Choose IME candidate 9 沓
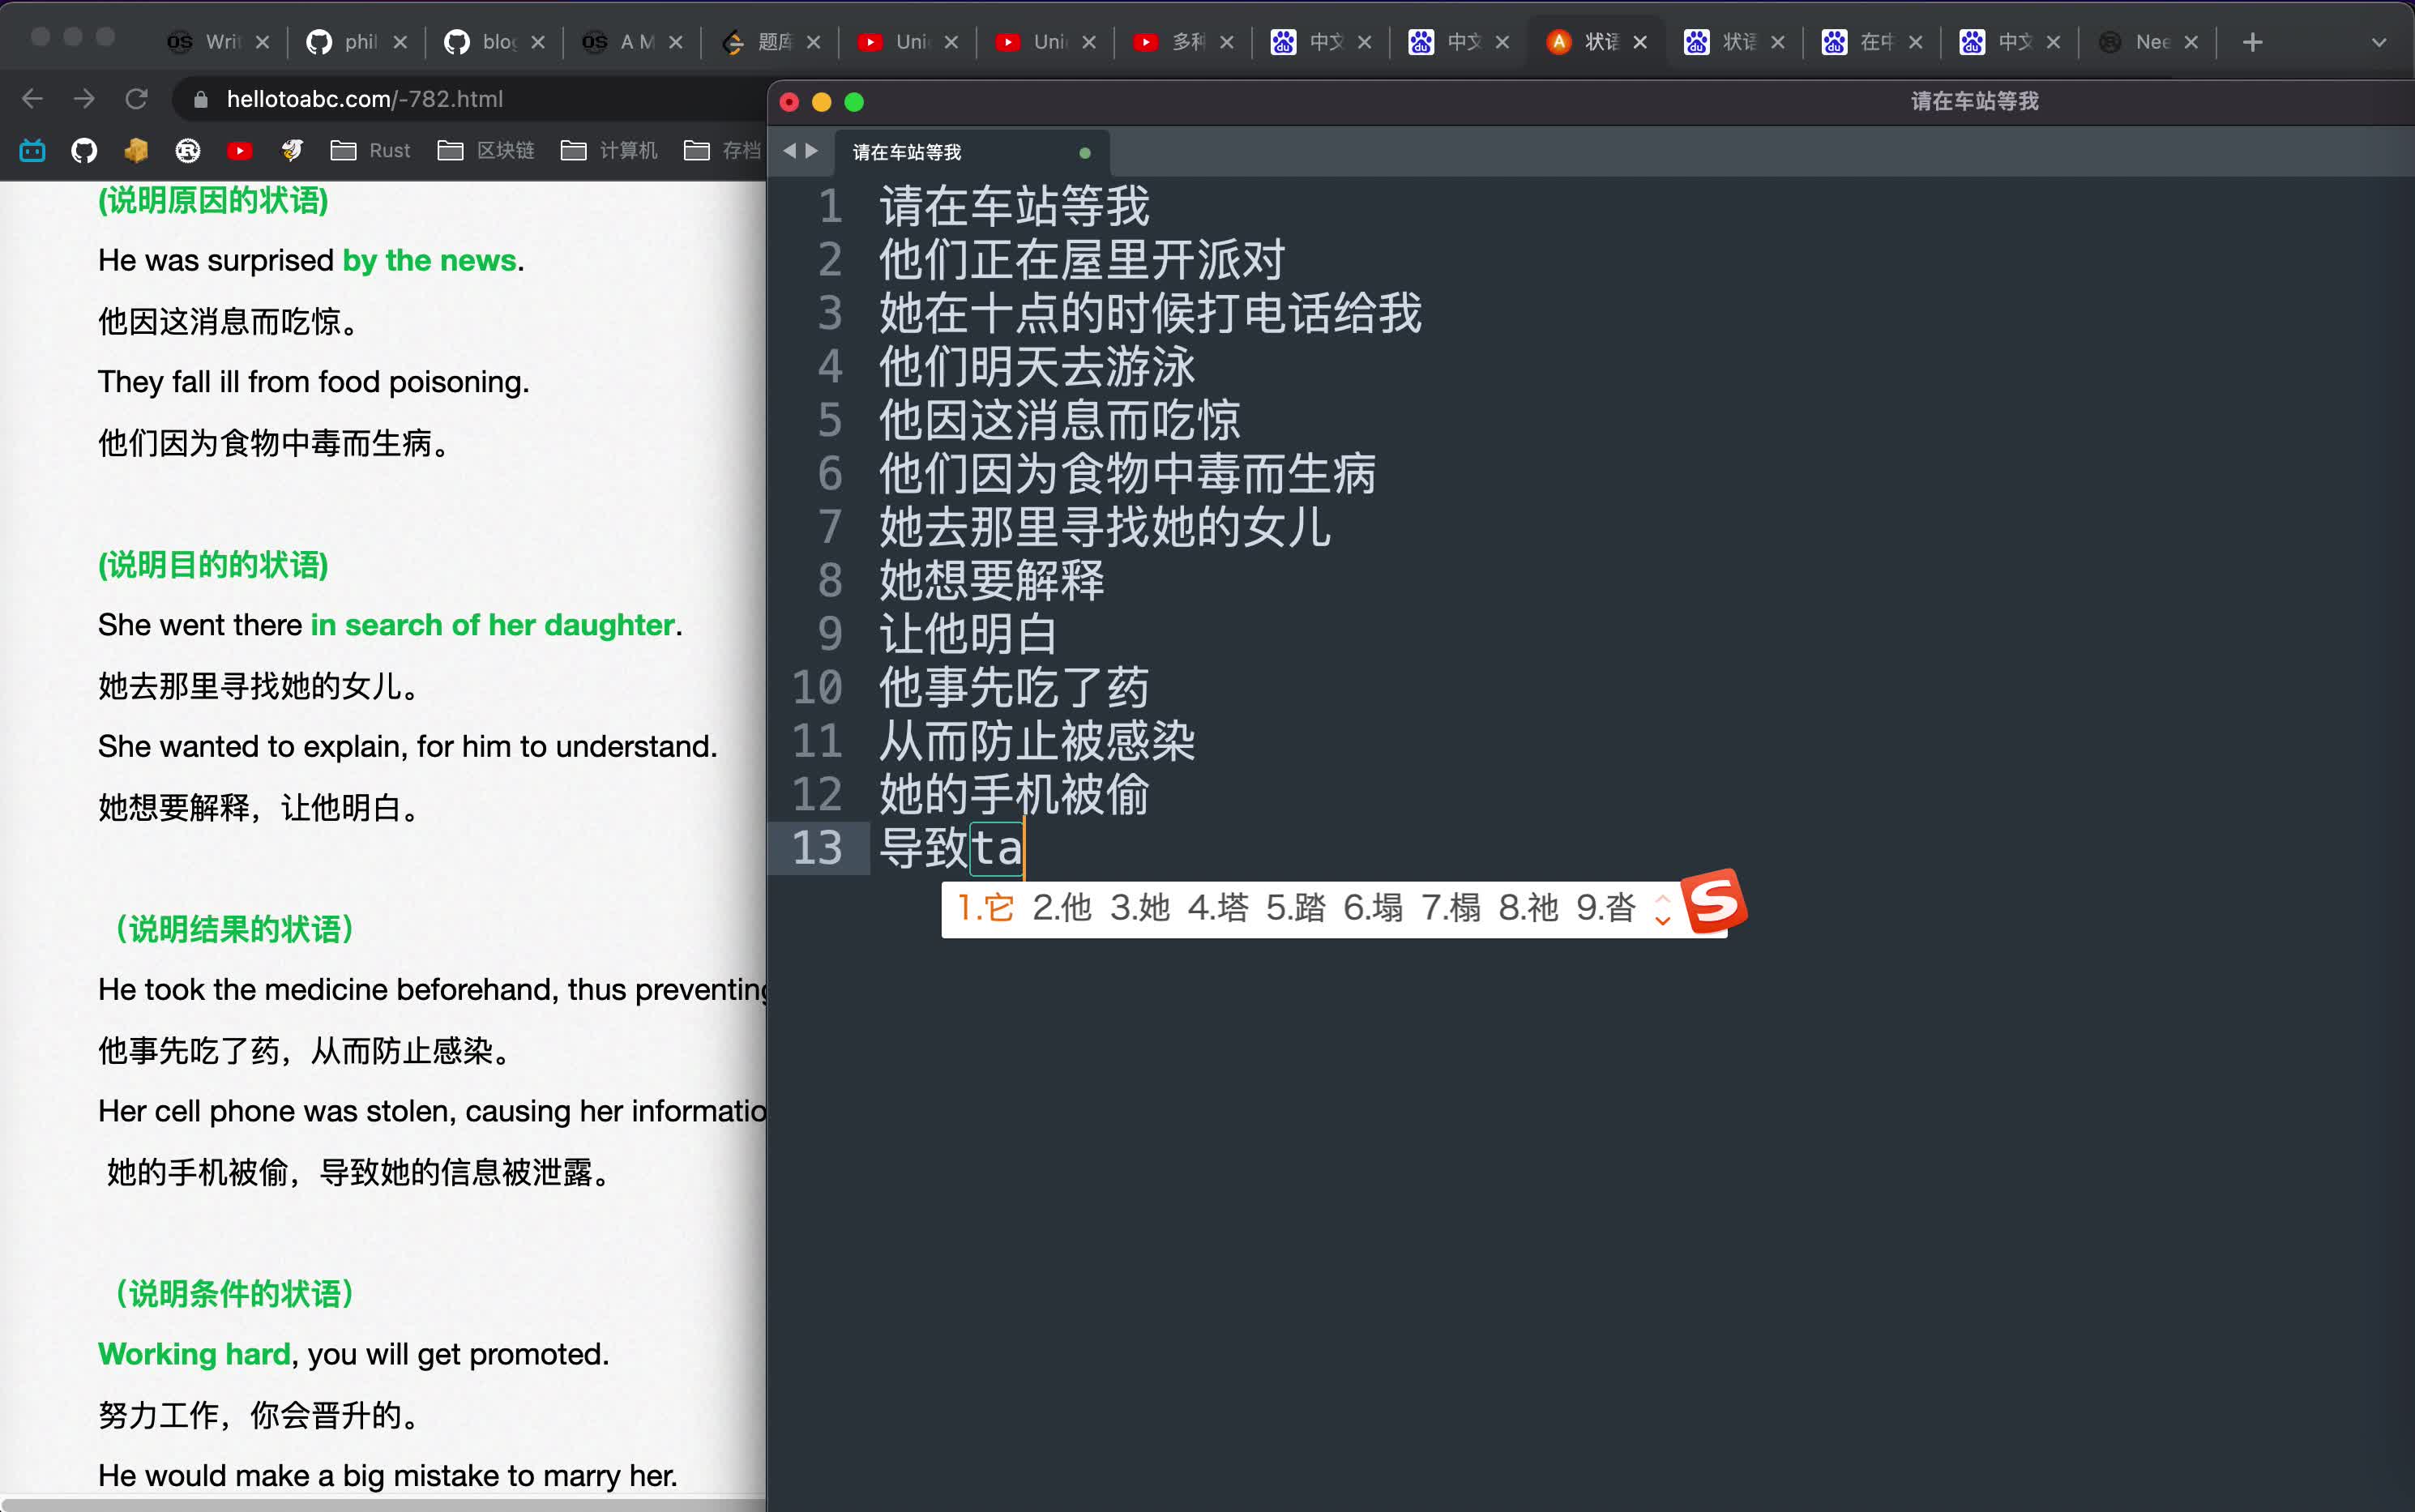The height and width of the screenshot is (1512, 2415). (x=1606, y=908)
